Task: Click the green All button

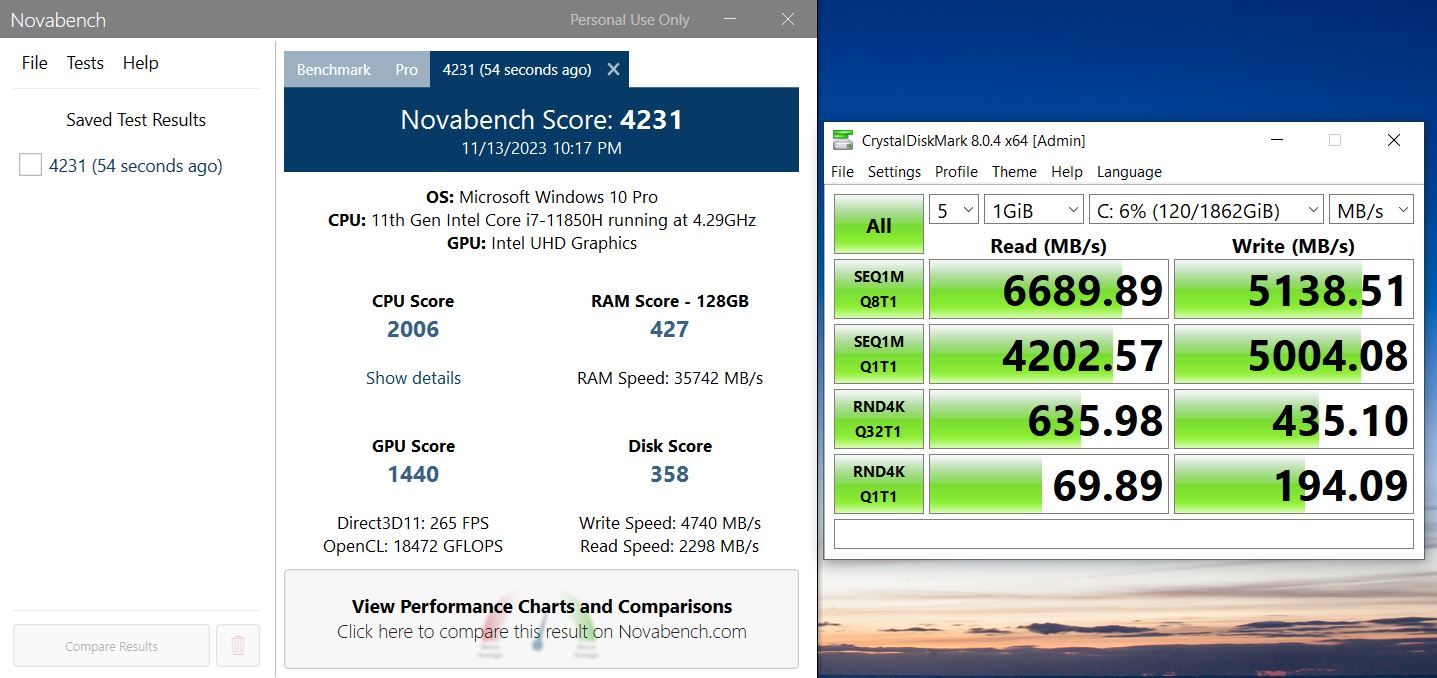Action: [x=879, y=225]
